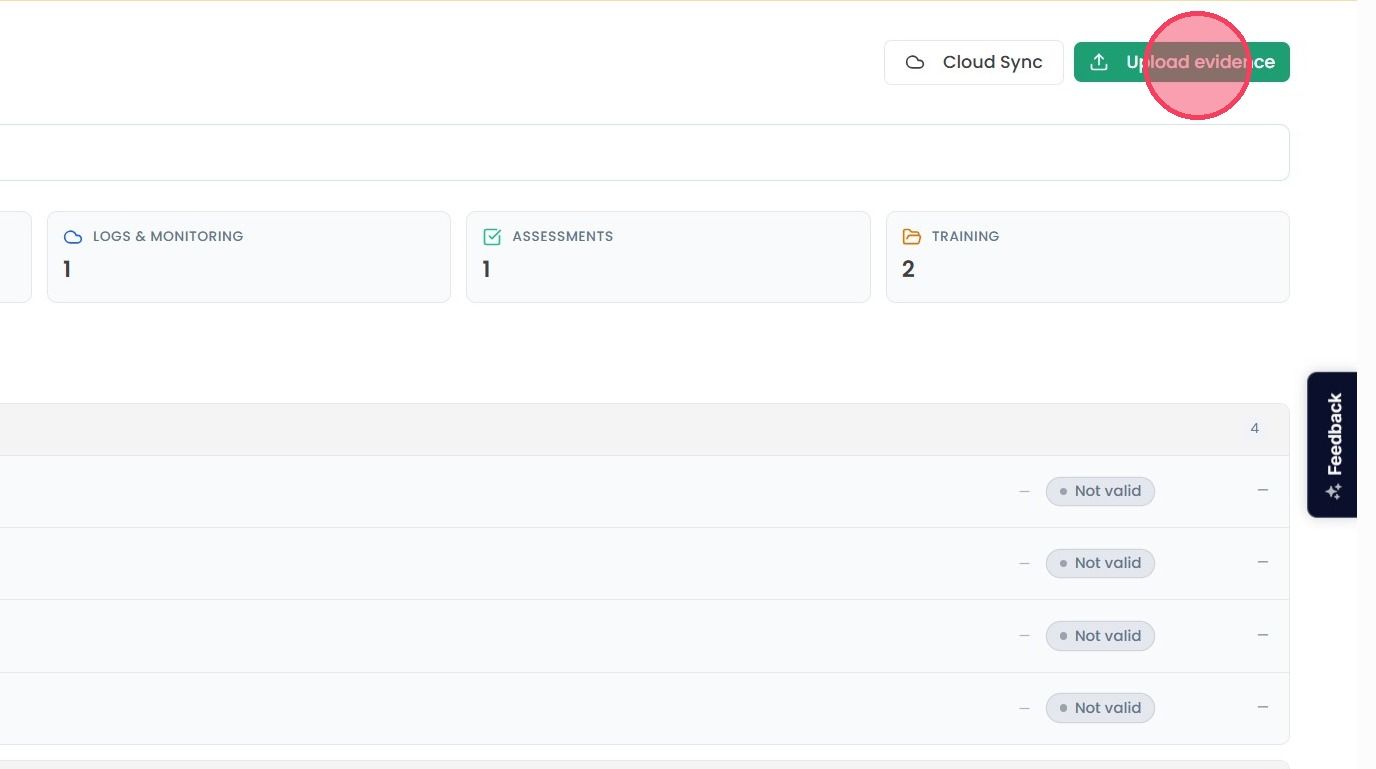Open the Training category card
Screen dimensions: 1376x769
(1087, 257)
